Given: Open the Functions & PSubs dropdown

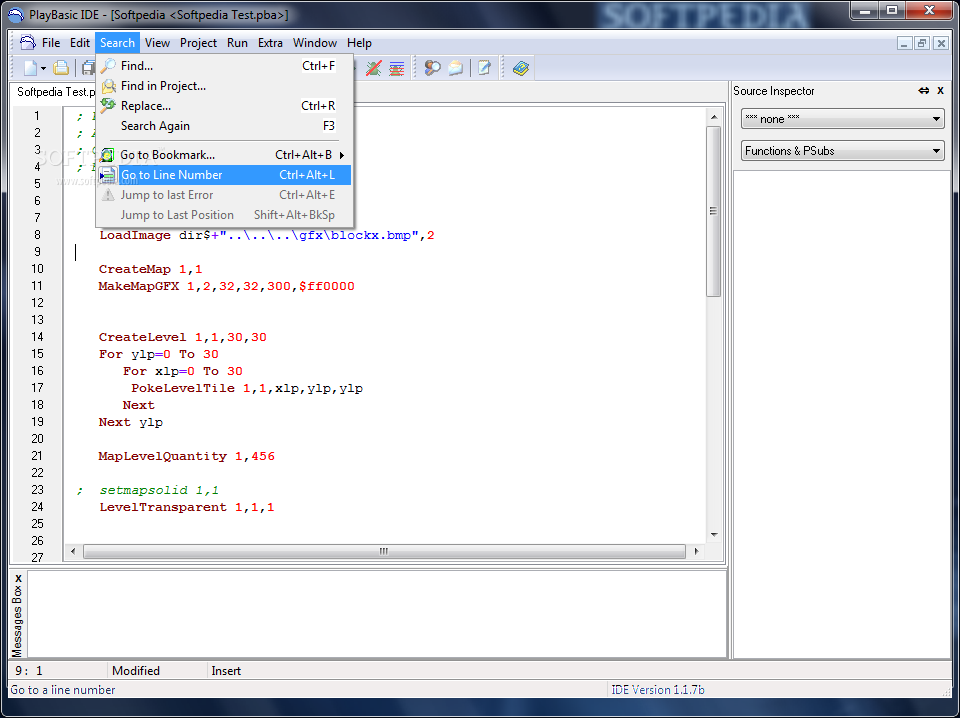Looking at the screenshot, I should [842, 151].
